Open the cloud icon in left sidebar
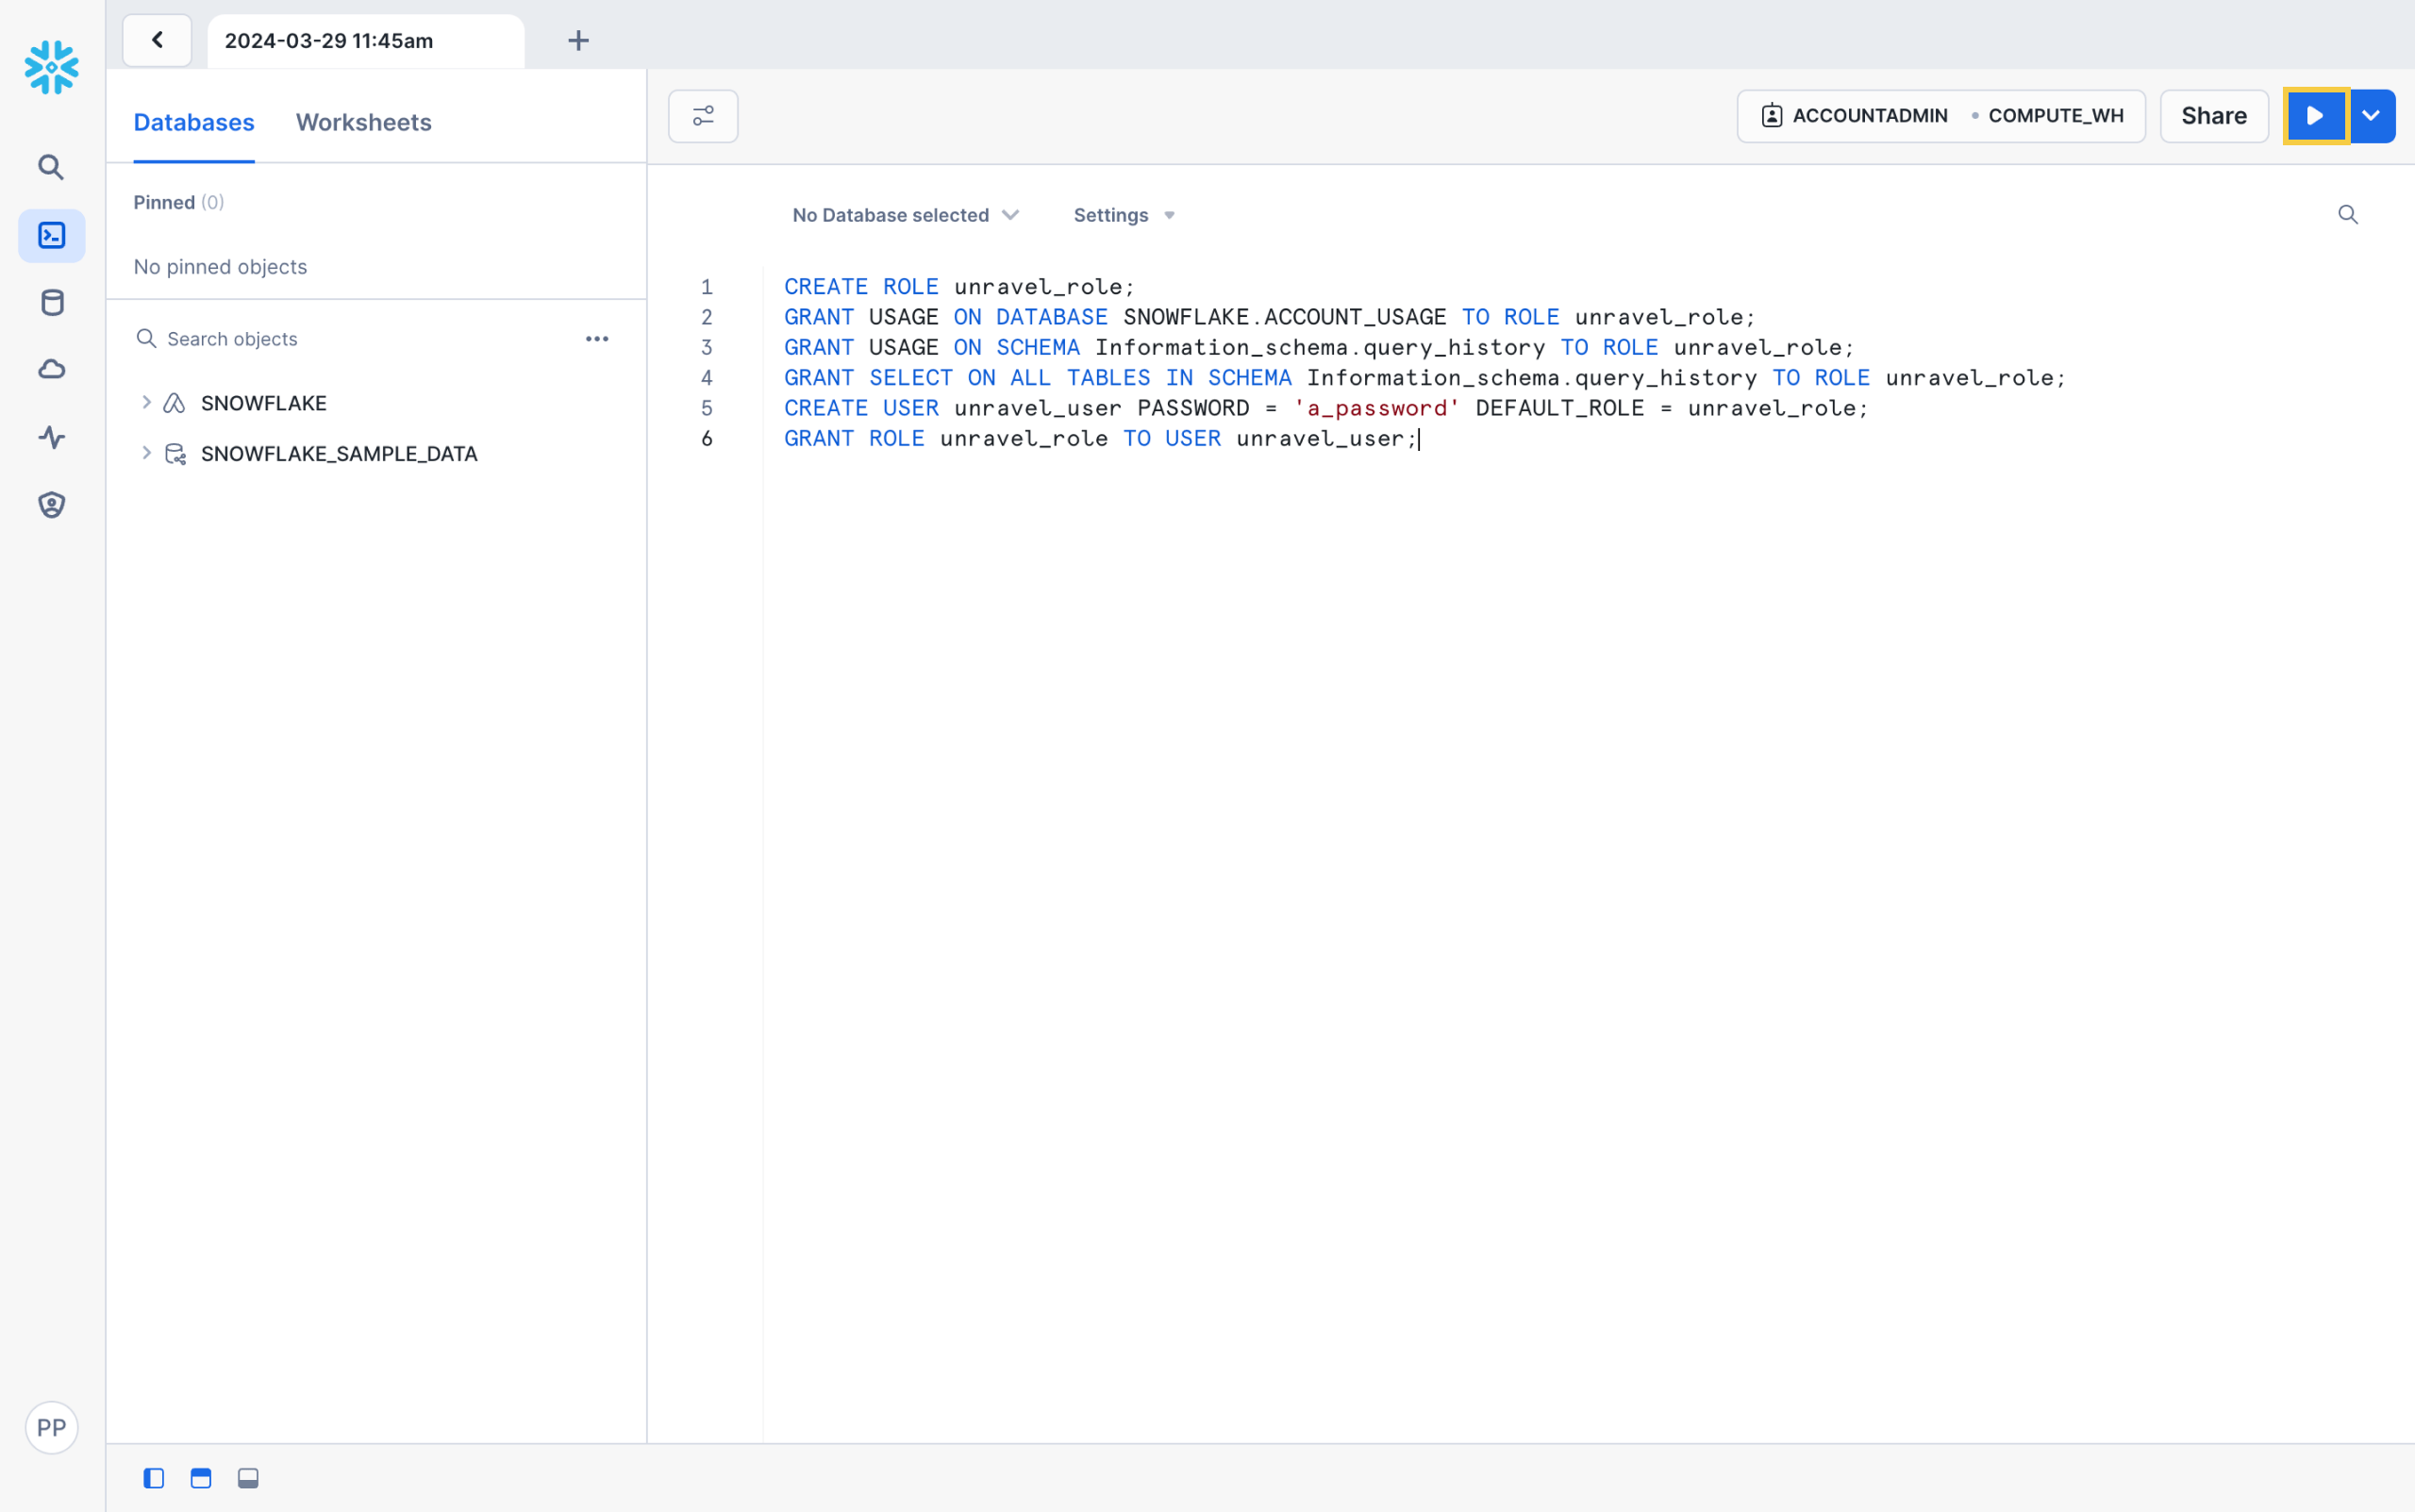The width and height of the screenshot is (2415, 1512). click(x=51, y=370)
